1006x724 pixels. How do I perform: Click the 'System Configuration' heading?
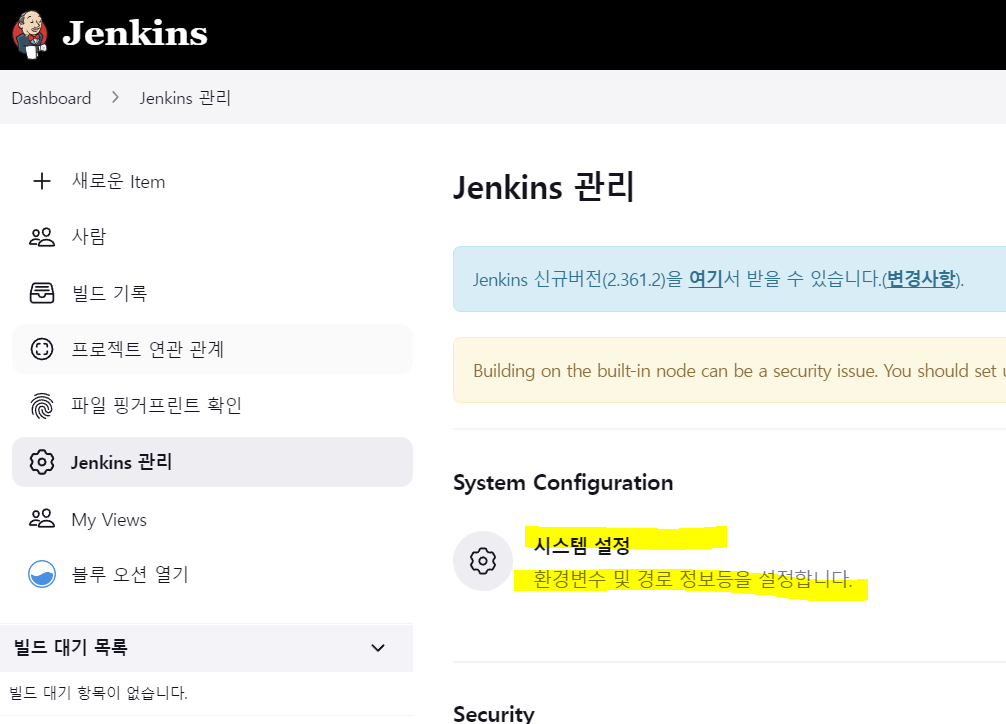[563, 483]
